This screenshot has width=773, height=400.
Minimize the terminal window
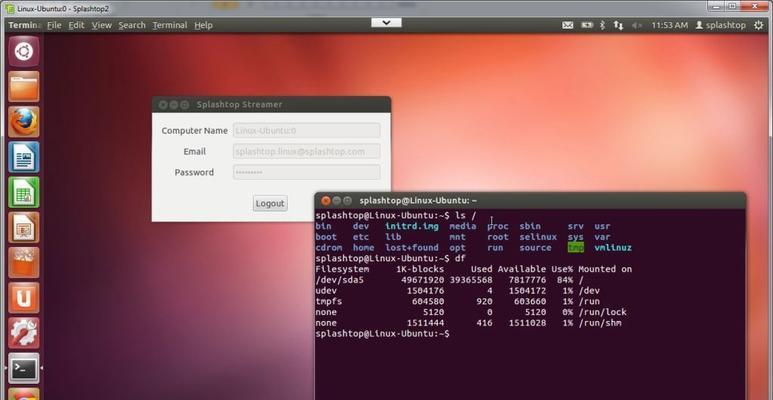(337, 201)
